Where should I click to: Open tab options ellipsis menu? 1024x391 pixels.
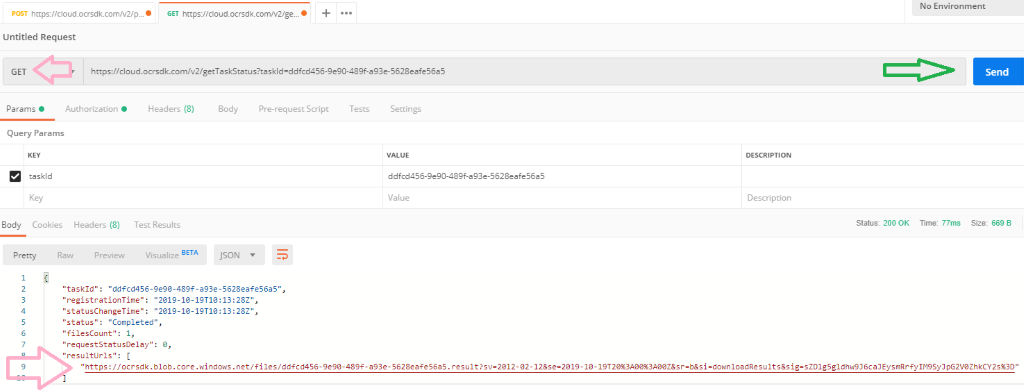click(x=347, y=13)
